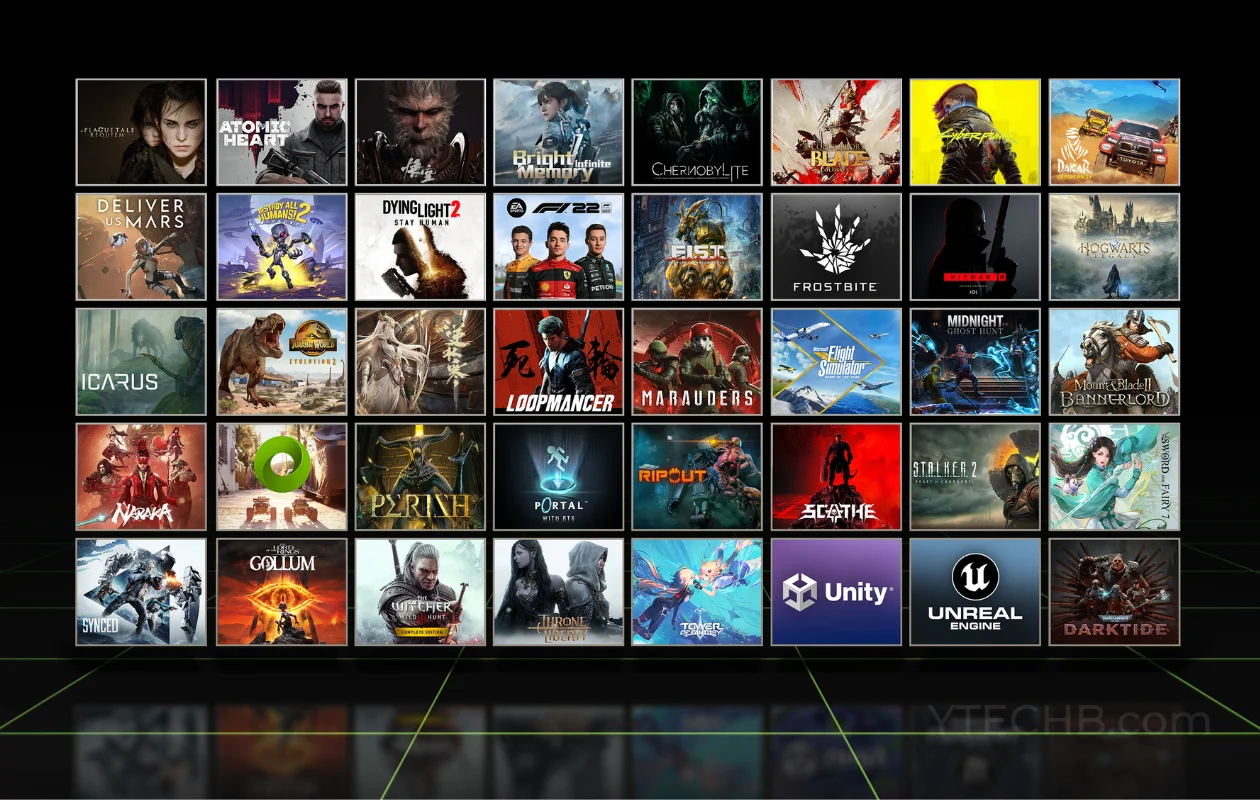Select the Conqueror's Blade thumbnail

836,132
